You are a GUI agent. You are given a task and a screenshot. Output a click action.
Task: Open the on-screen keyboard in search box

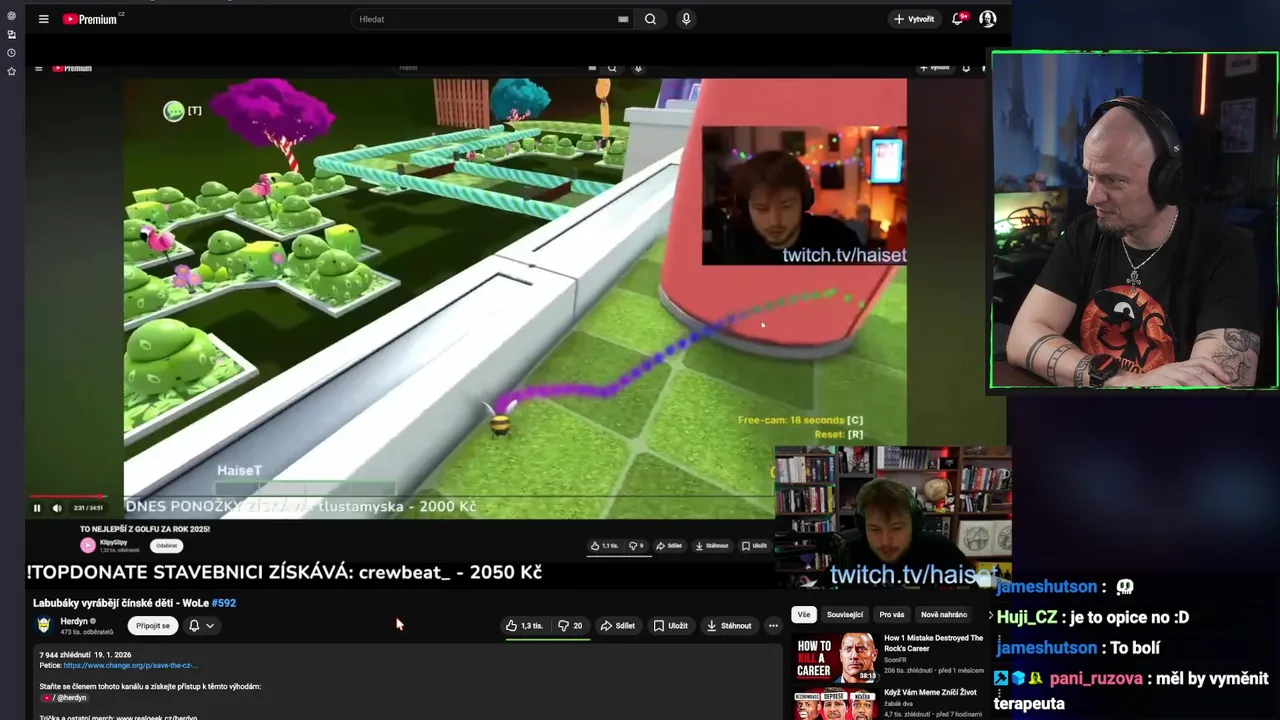pos(623,19)
